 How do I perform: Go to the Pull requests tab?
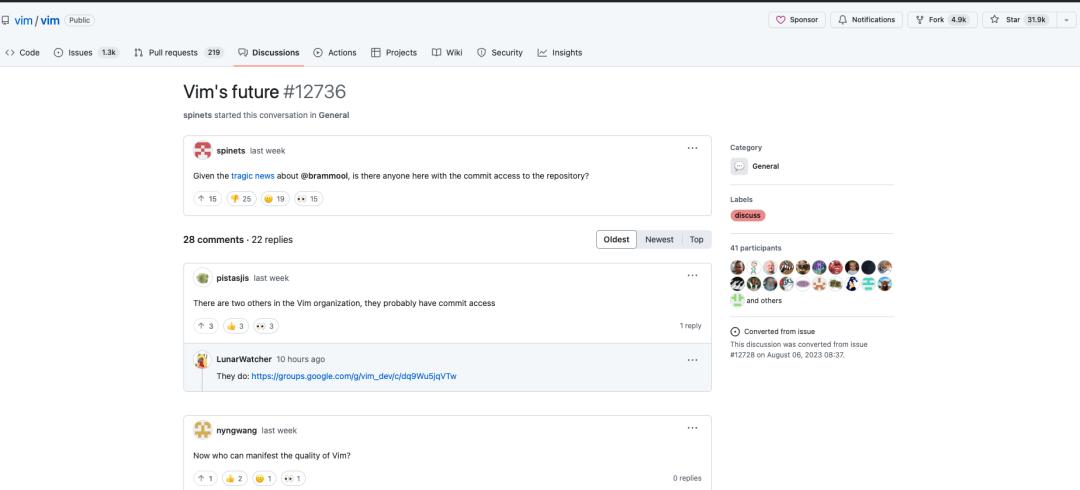click(x=178, y=52)
